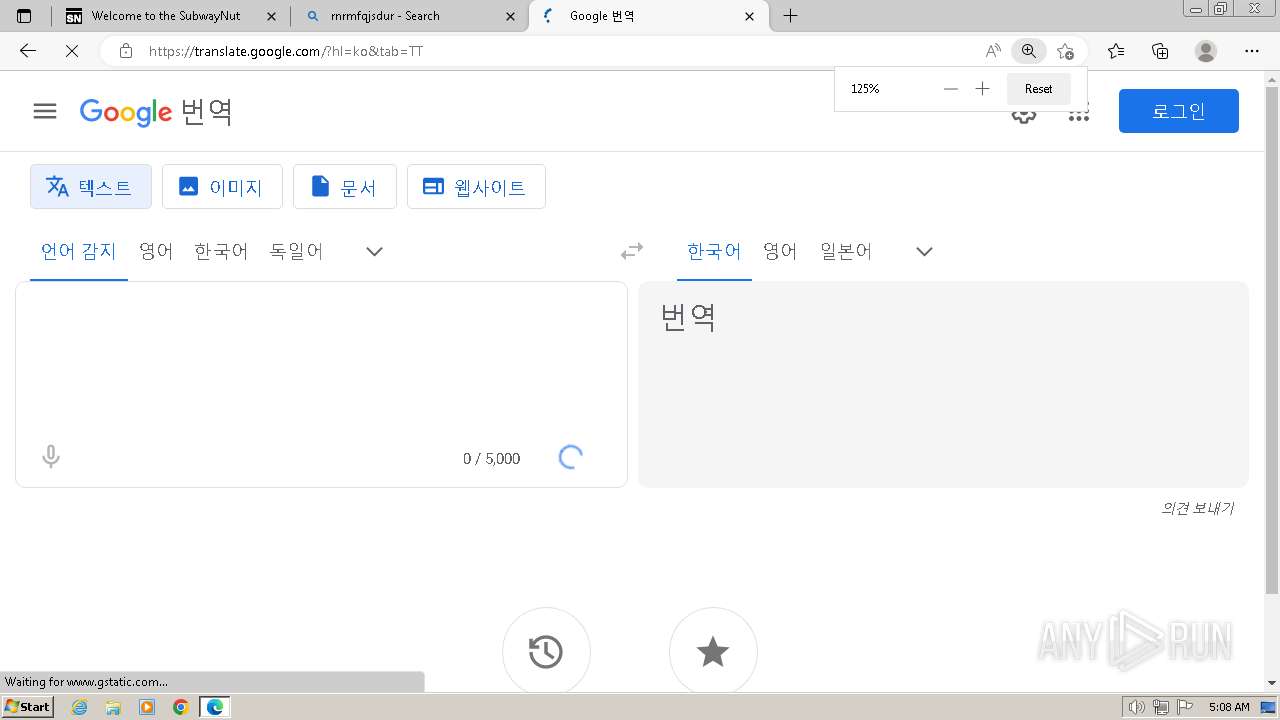Viewport: 1280px width, 720px height.
Task: Open the Edge taskbar button
Action: coord(214,707)
